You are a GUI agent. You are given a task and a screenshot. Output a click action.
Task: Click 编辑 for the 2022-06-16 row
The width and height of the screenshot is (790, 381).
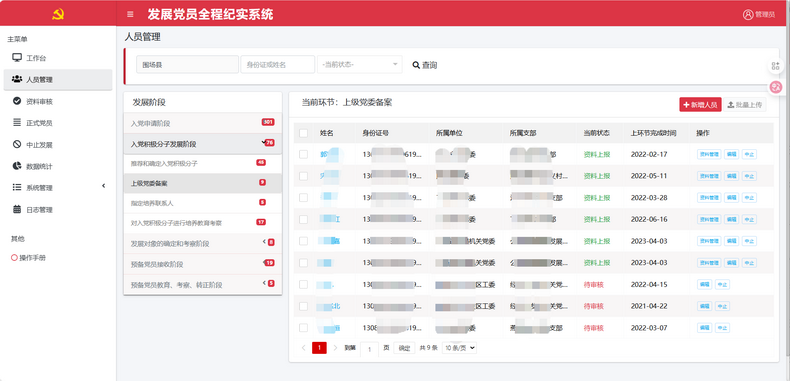732,219
